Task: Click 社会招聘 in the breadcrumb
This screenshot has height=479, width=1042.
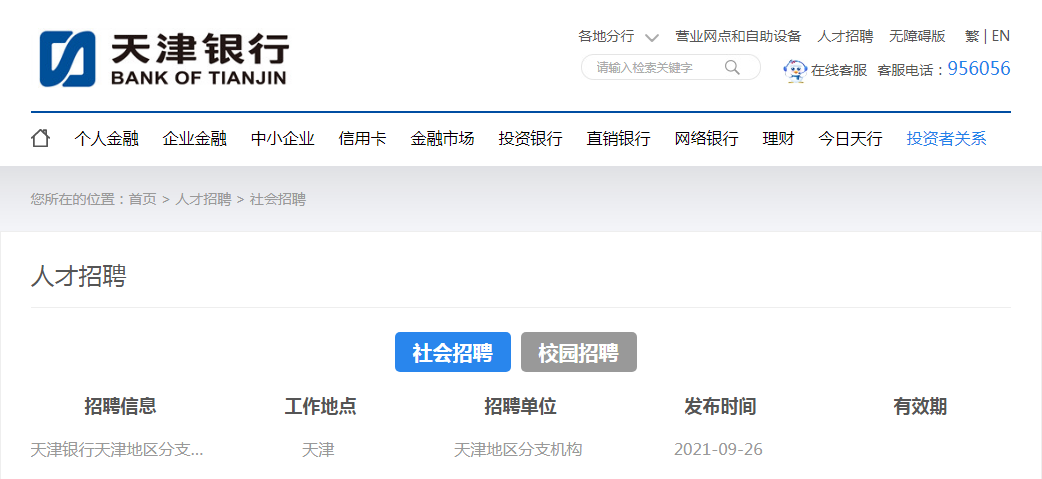Action: click(278, 199)
